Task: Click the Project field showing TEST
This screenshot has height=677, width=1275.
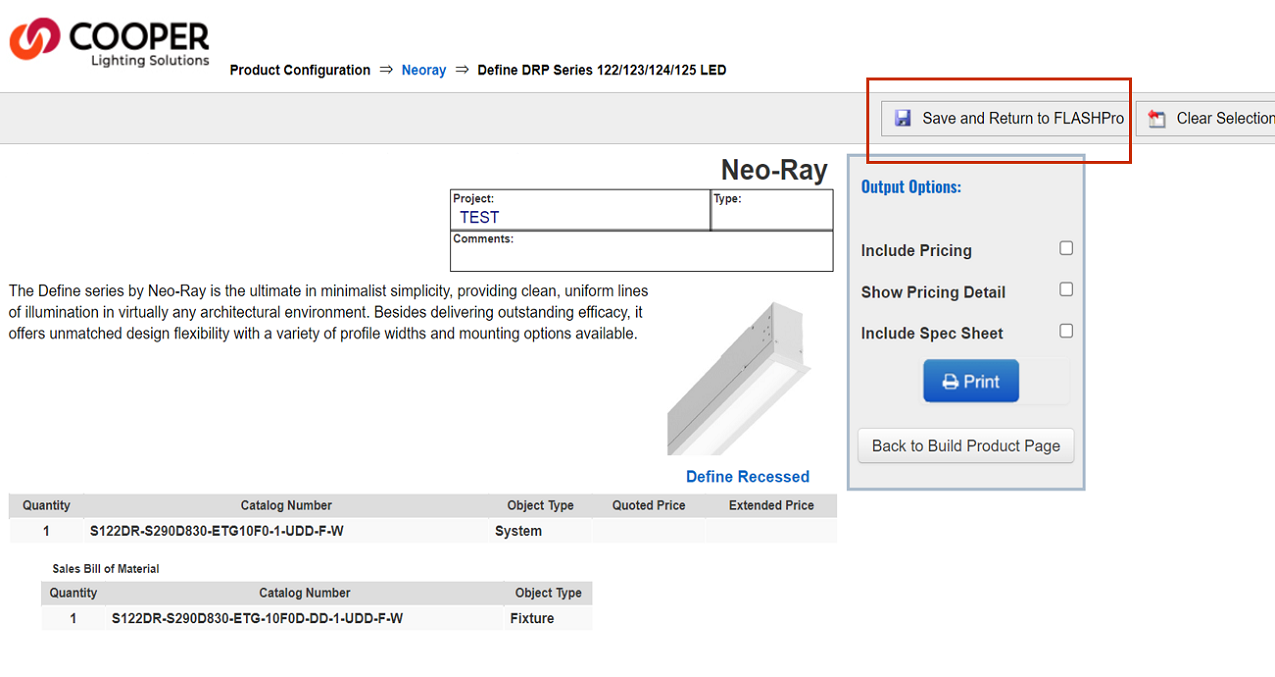Action: tap(580, 210)
